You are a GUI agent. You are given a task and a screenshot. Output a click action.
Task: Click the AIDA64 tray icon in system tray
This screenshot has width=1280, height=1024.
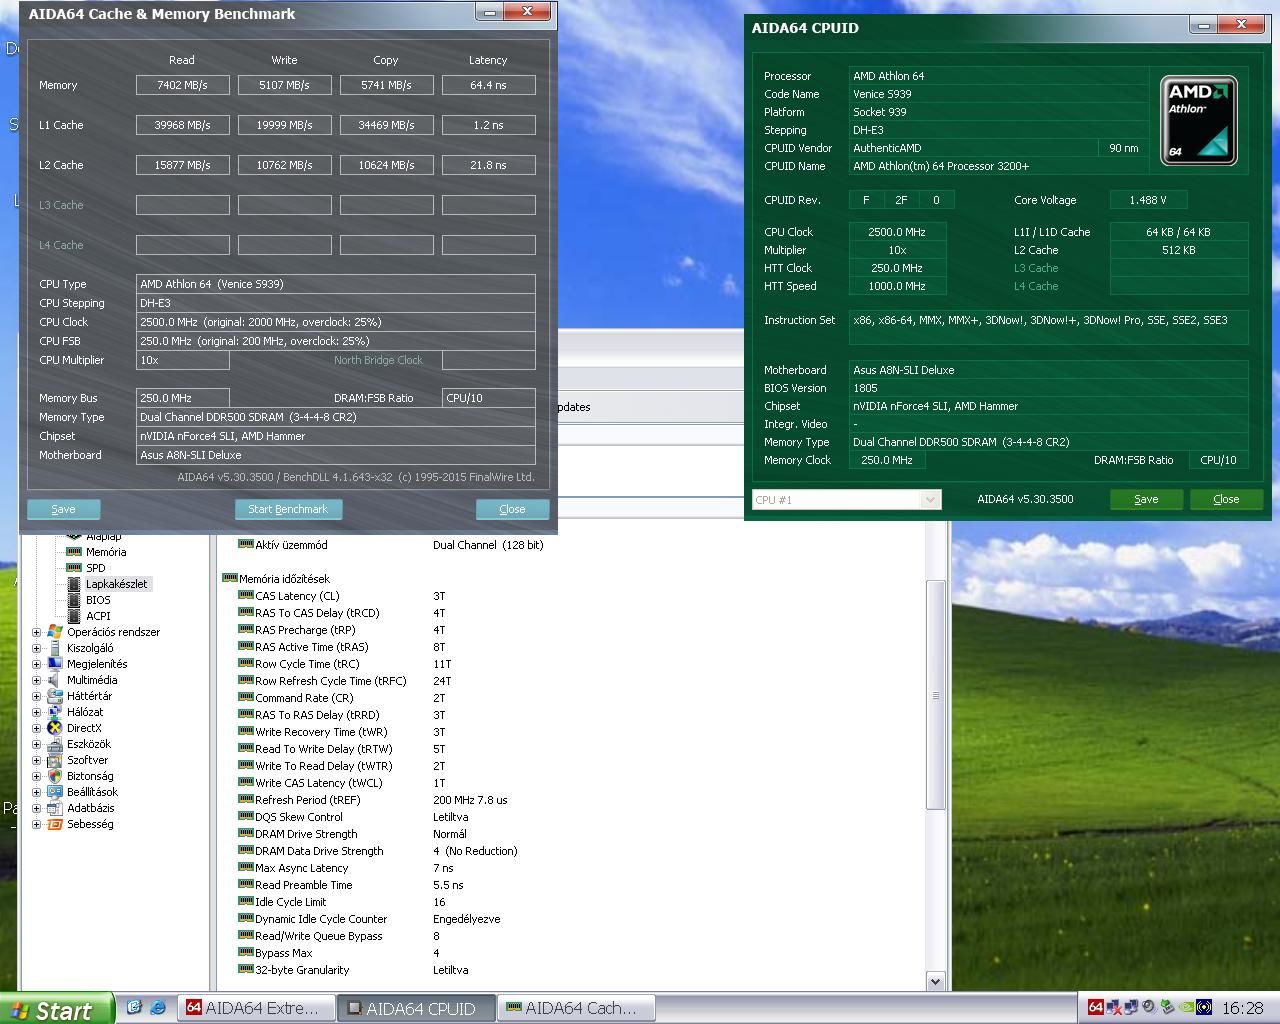pyautogui.click(x=1095, y=1007)
